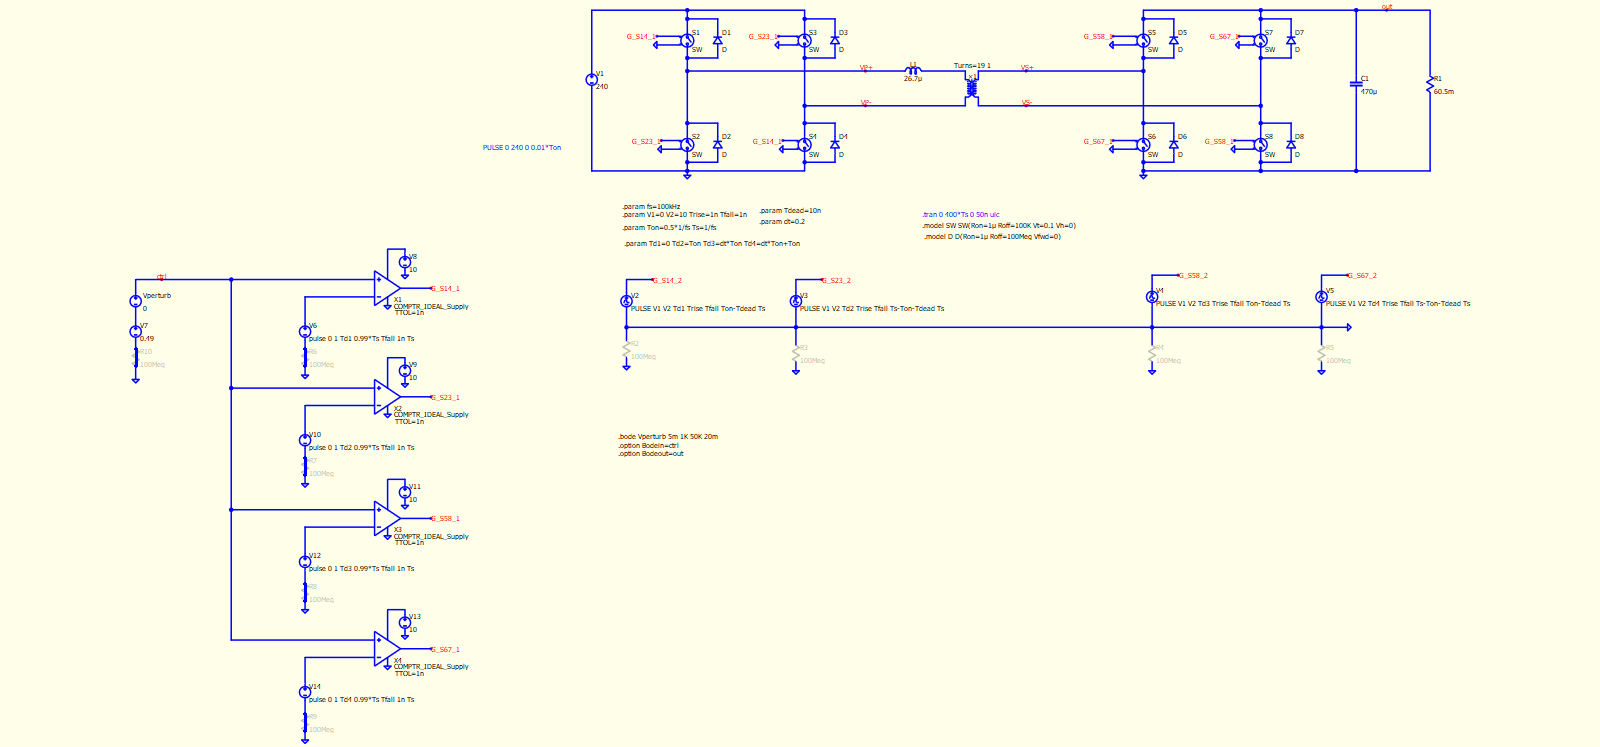
Task: Click '.option Bodein=ctrl' directive
Action: click(648, 446)
